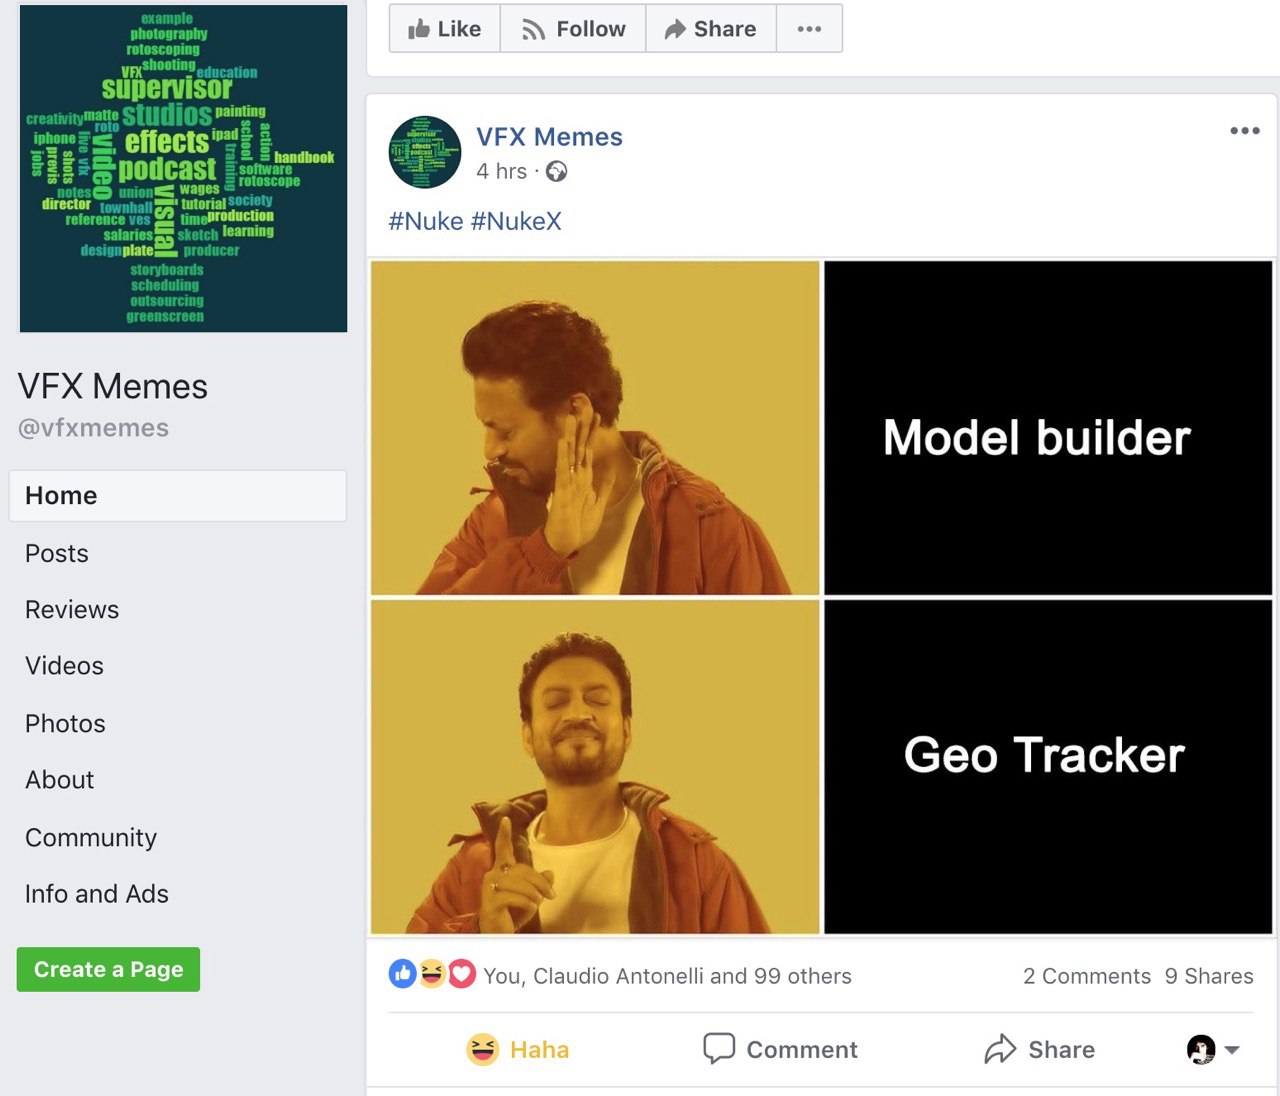Follow the VFX Memes page

pos(573,29)
